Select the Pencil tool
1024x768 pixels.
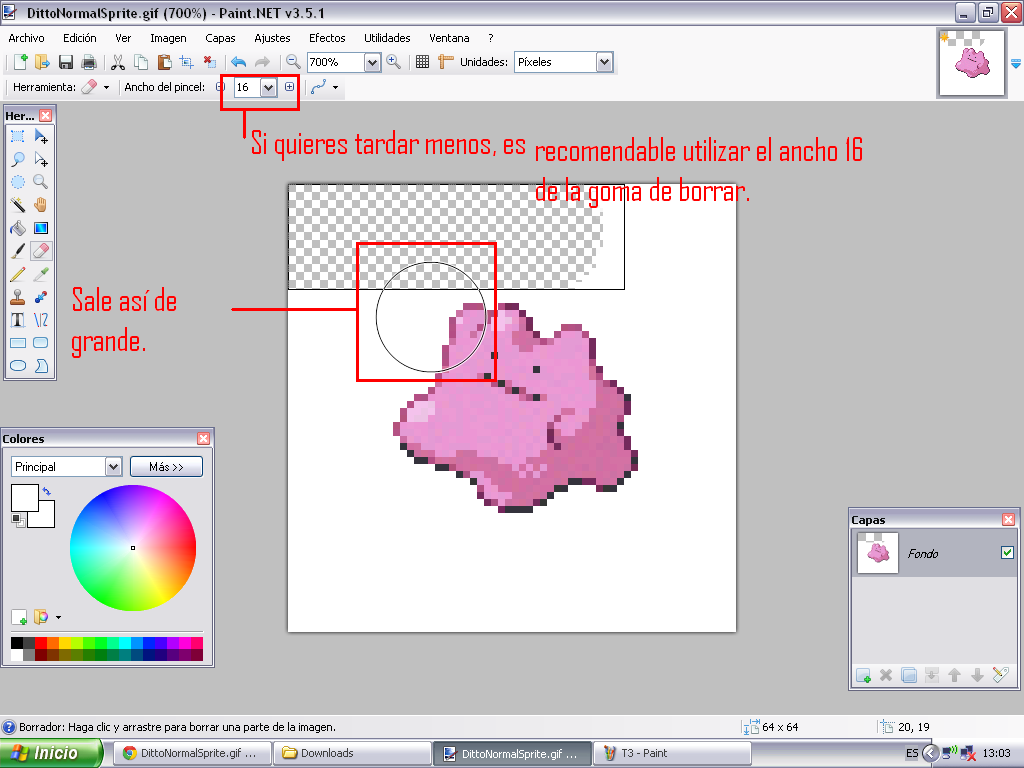[18, 274]
